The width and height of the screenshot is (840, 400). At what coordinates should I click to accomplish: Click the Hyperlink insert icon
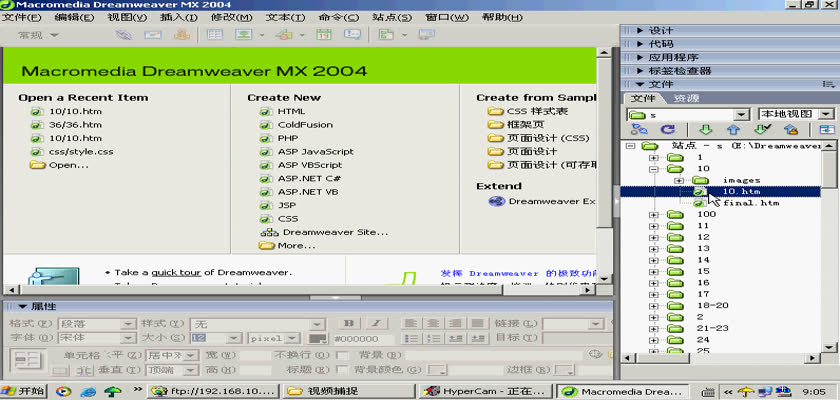point(124,35)
